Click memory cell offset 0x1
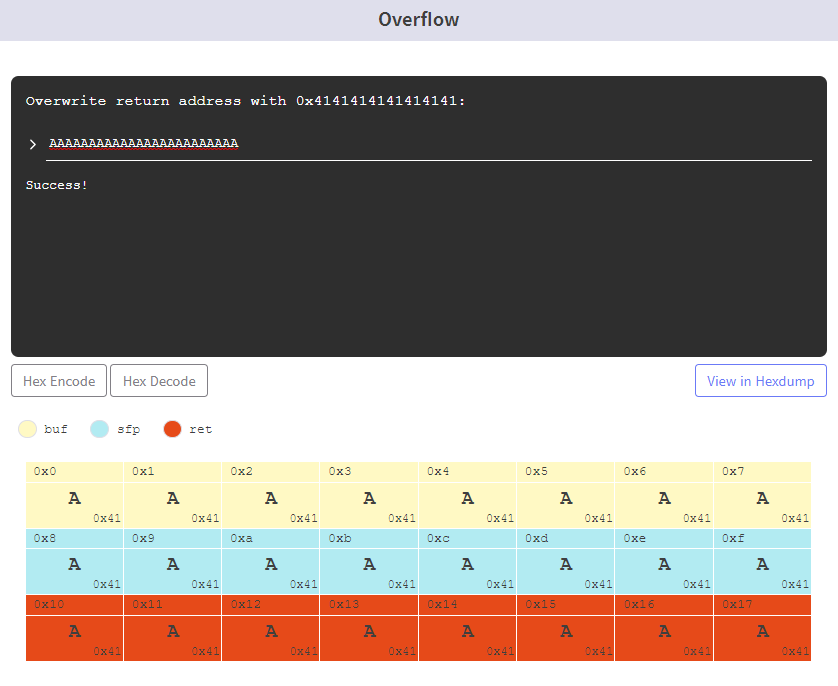 (173, 495)
